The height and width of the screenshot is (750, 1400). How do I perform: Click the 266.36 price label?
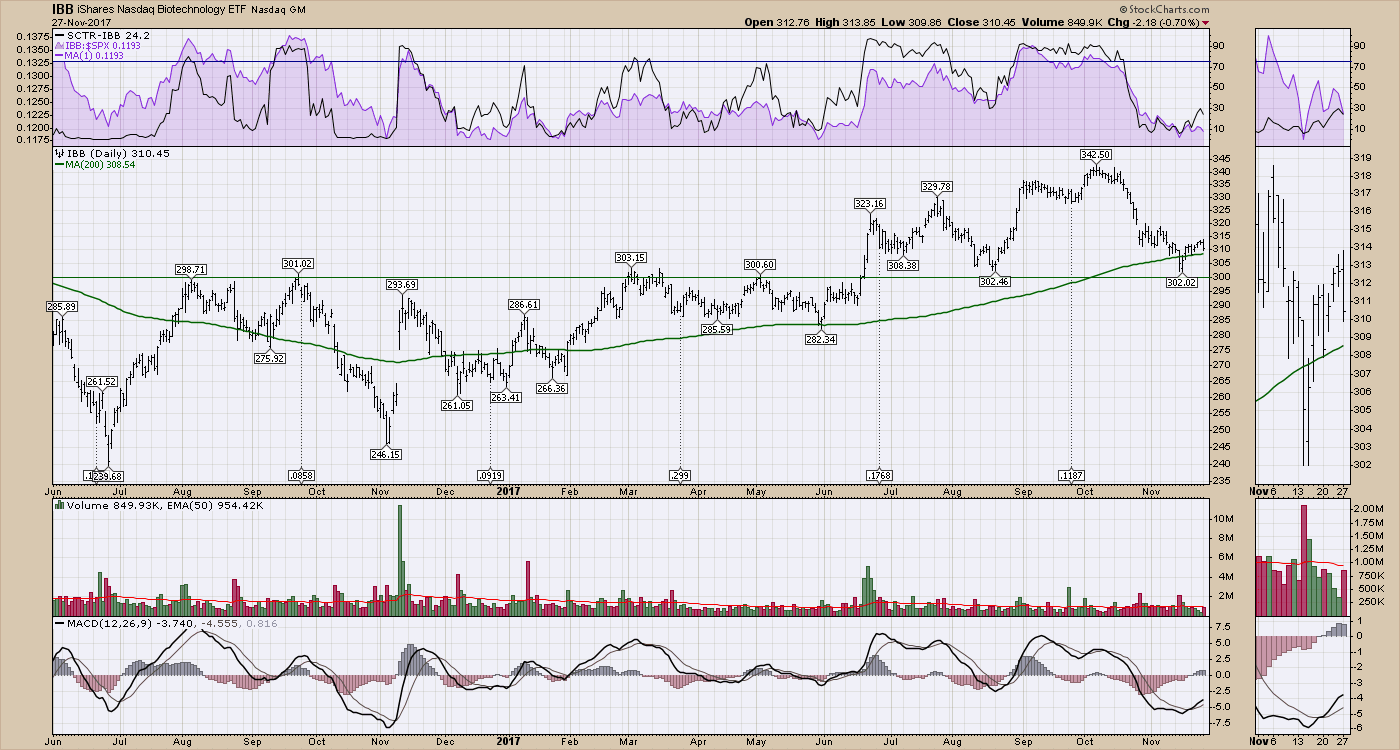[x=552, y=388]
